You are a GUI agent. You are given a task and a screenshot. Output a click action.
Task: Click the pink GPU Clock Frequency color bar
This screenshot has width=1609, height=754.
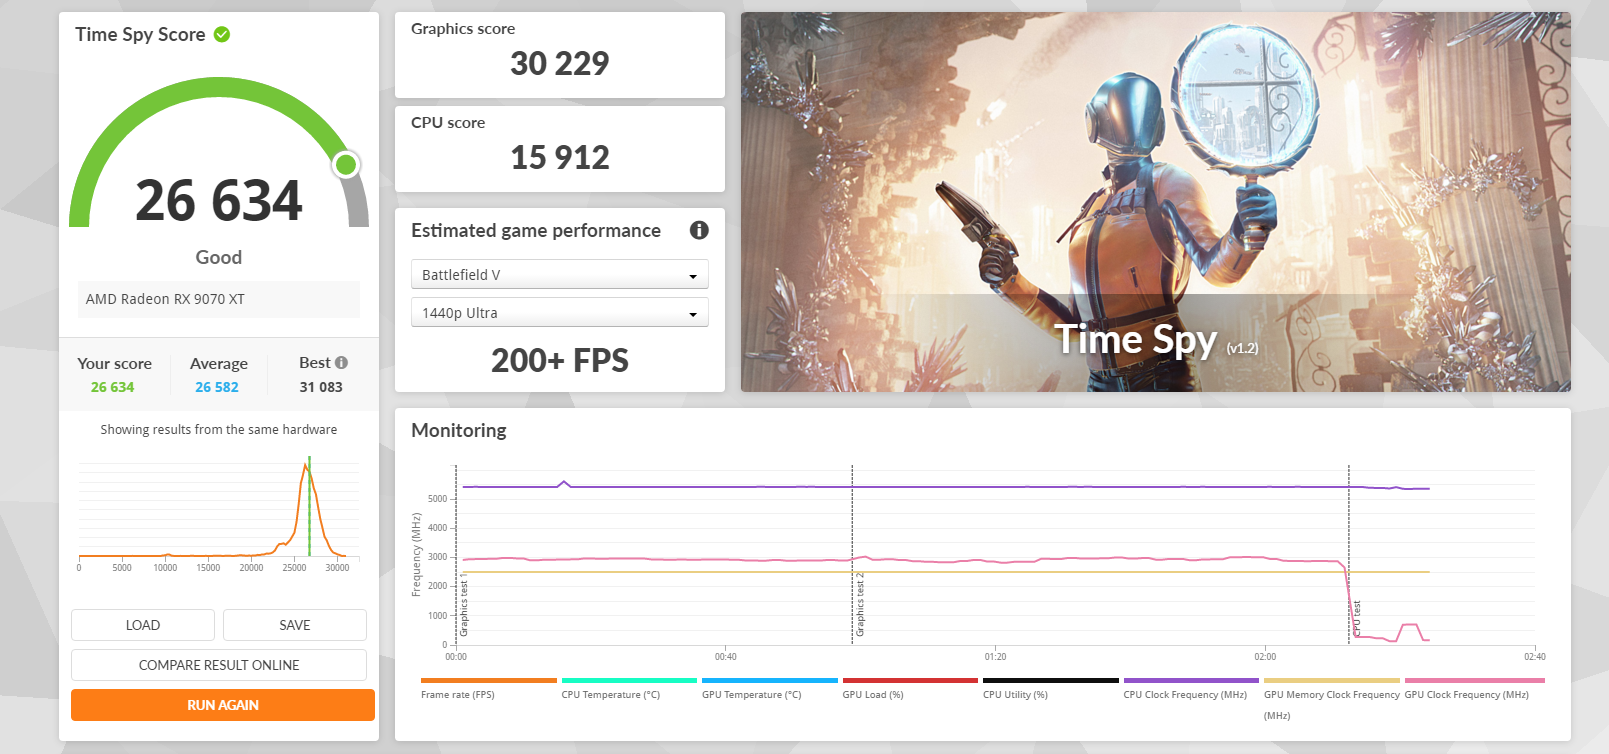[x=1474, y=680]
